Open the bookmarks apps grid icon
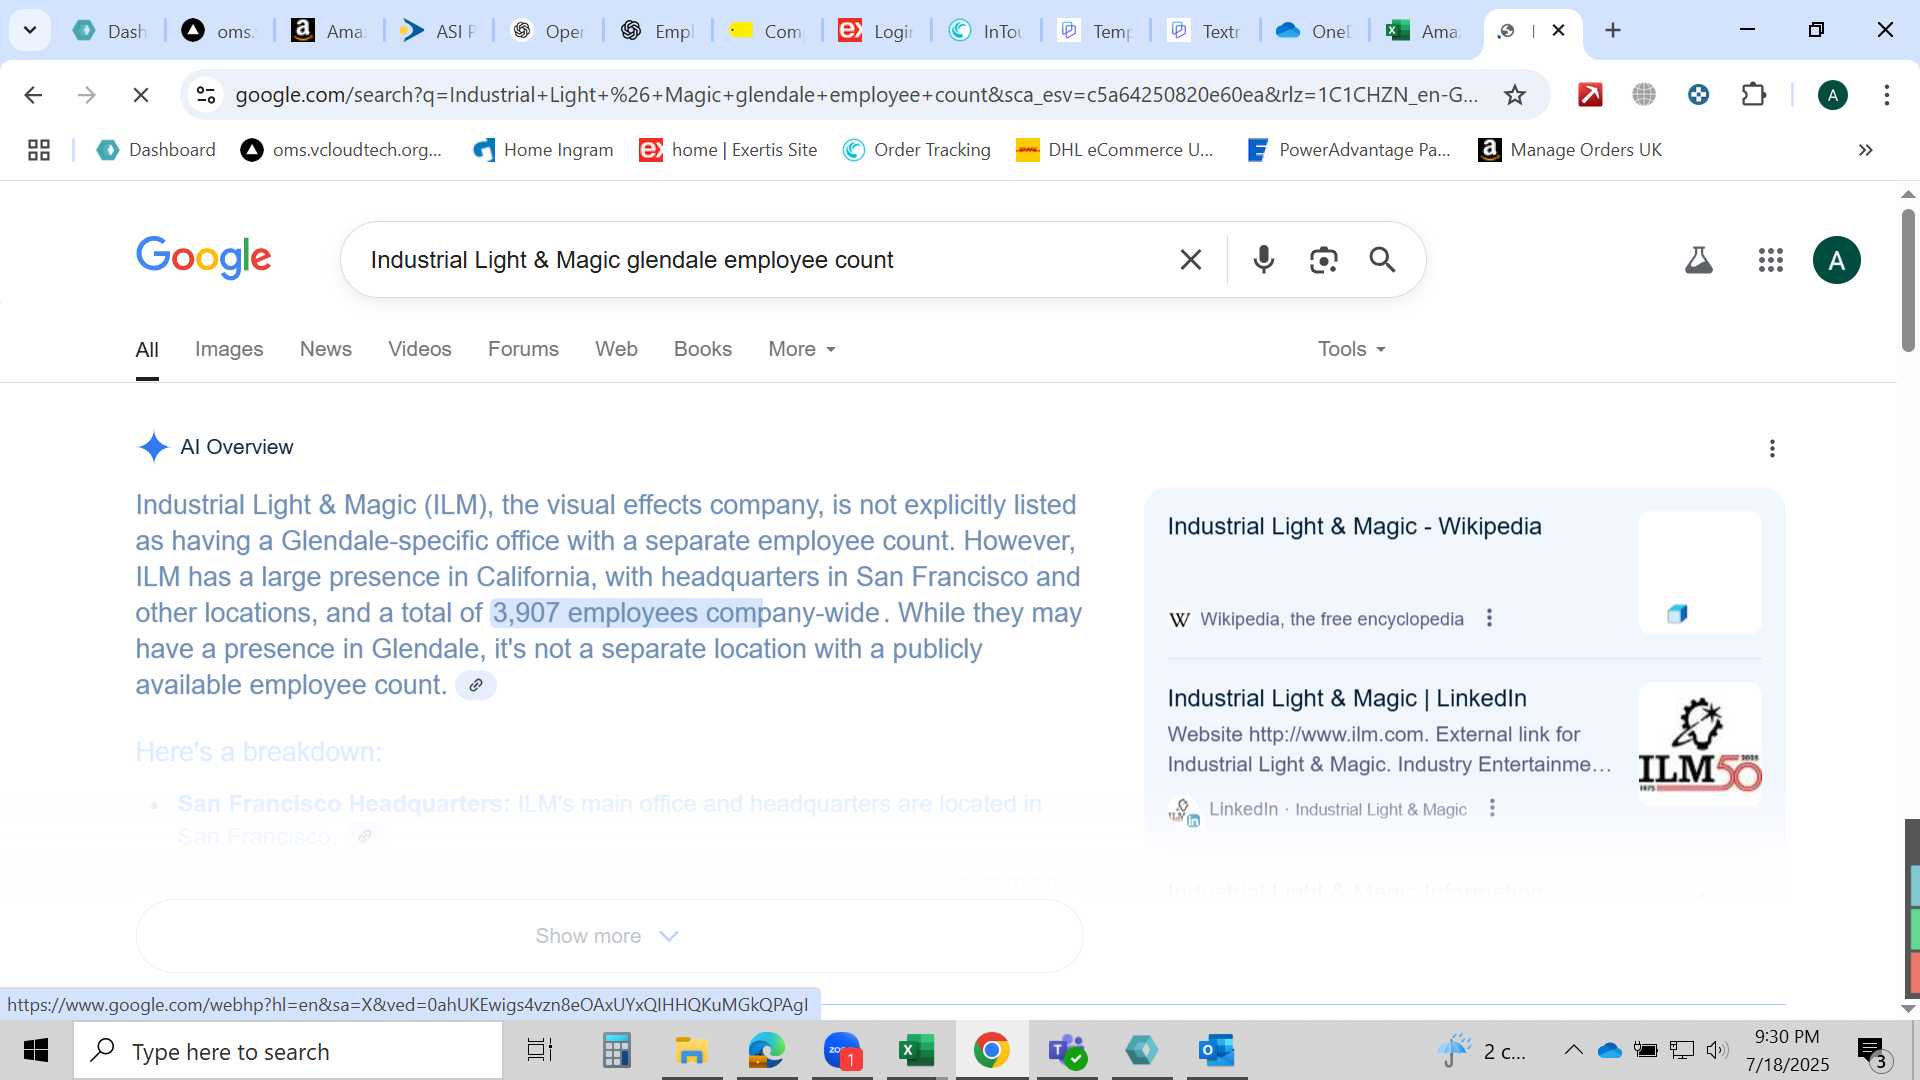The image size is (1920, 1080). (x=39, y=150)
